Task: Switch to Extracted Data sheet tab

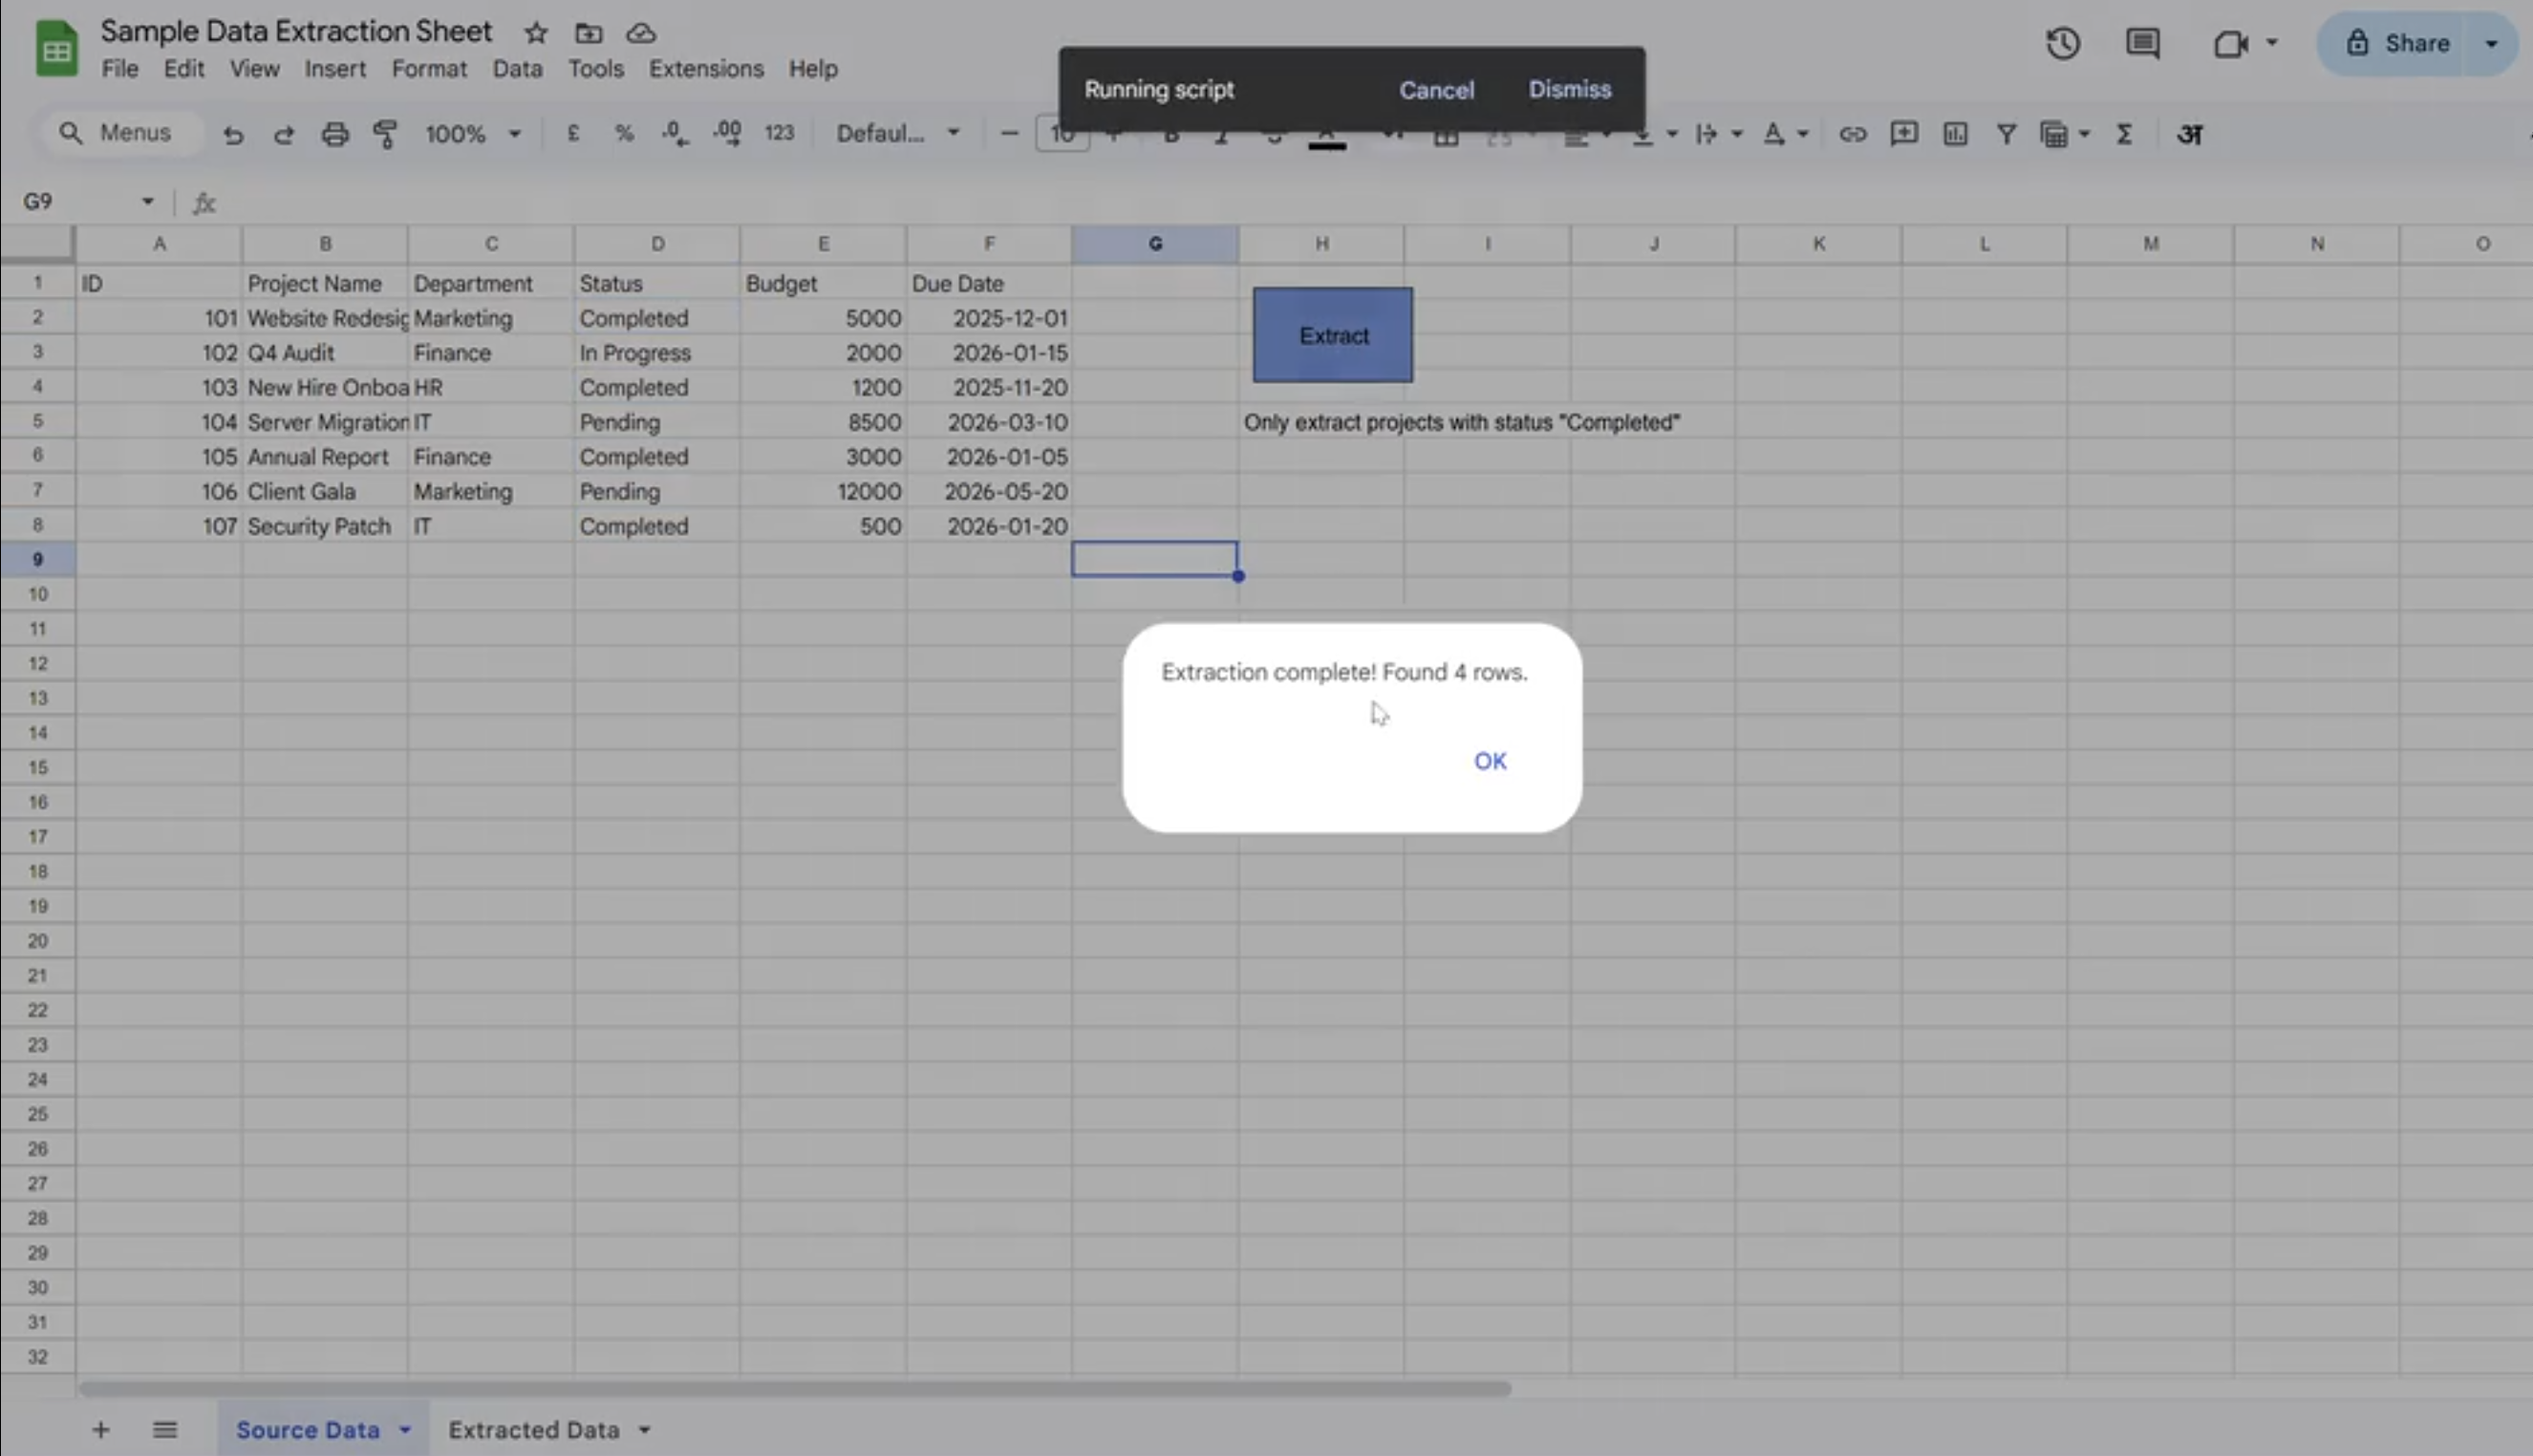Action: click(533, 1430)
